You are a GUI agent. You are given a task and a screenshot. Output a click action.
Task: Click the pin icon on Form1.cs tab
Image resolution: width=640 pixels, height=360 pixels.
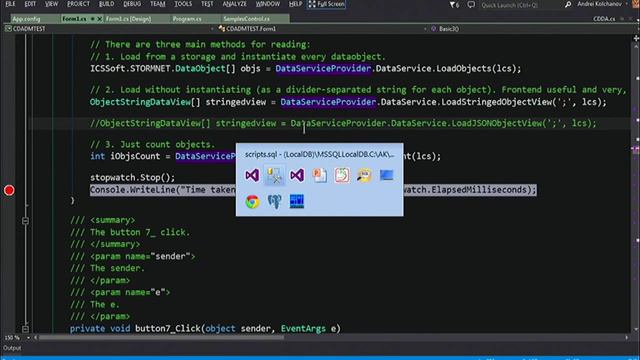point(93,19)
